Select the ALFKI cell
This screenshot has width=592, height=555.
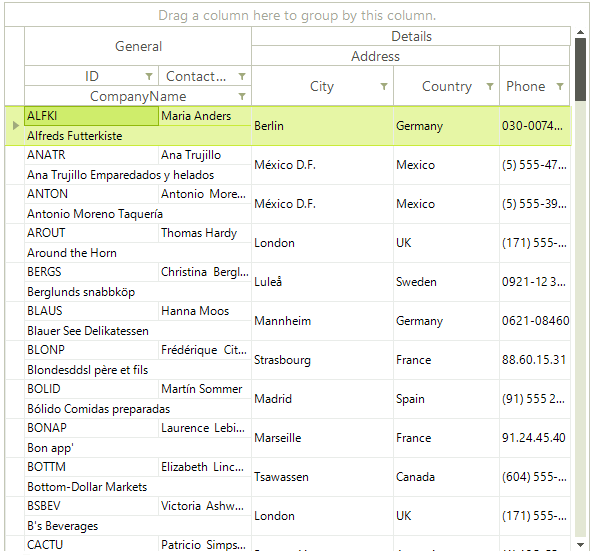pyautogui.click(x=91, y=116)
